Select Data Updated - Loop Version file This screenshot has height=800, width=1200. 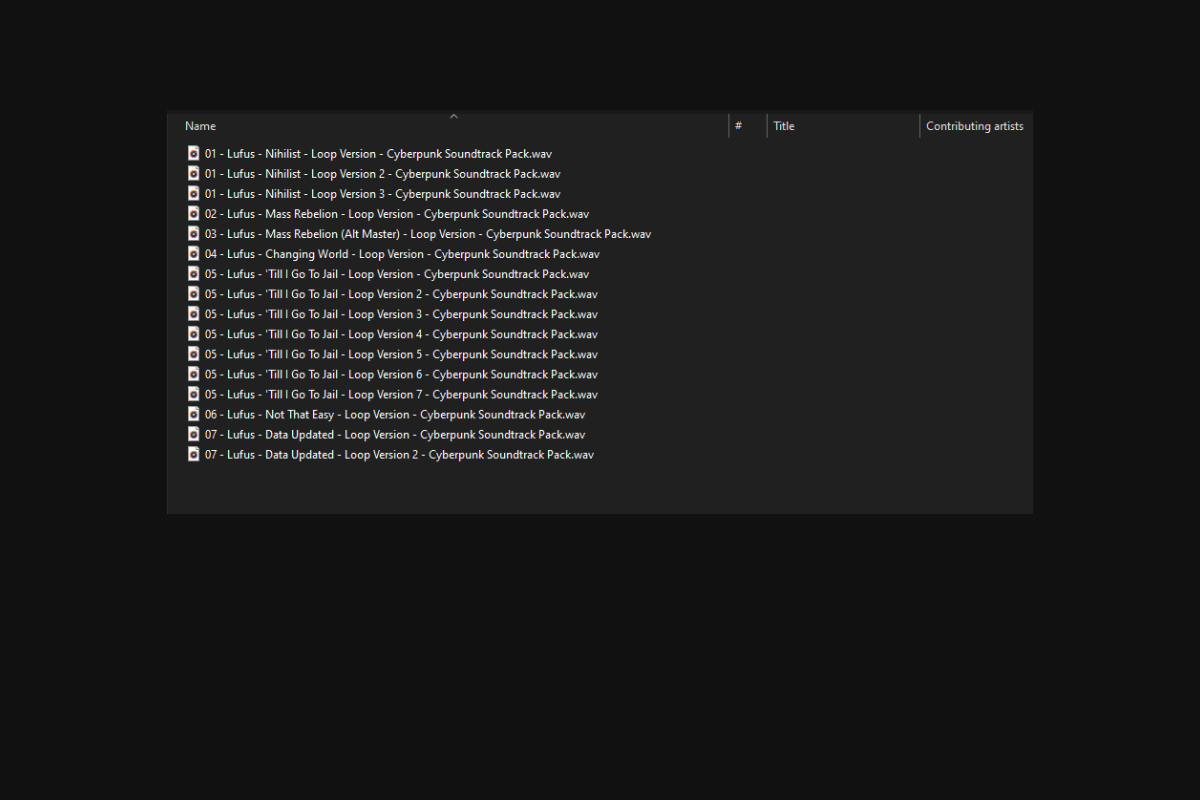(x=395, y=434)
